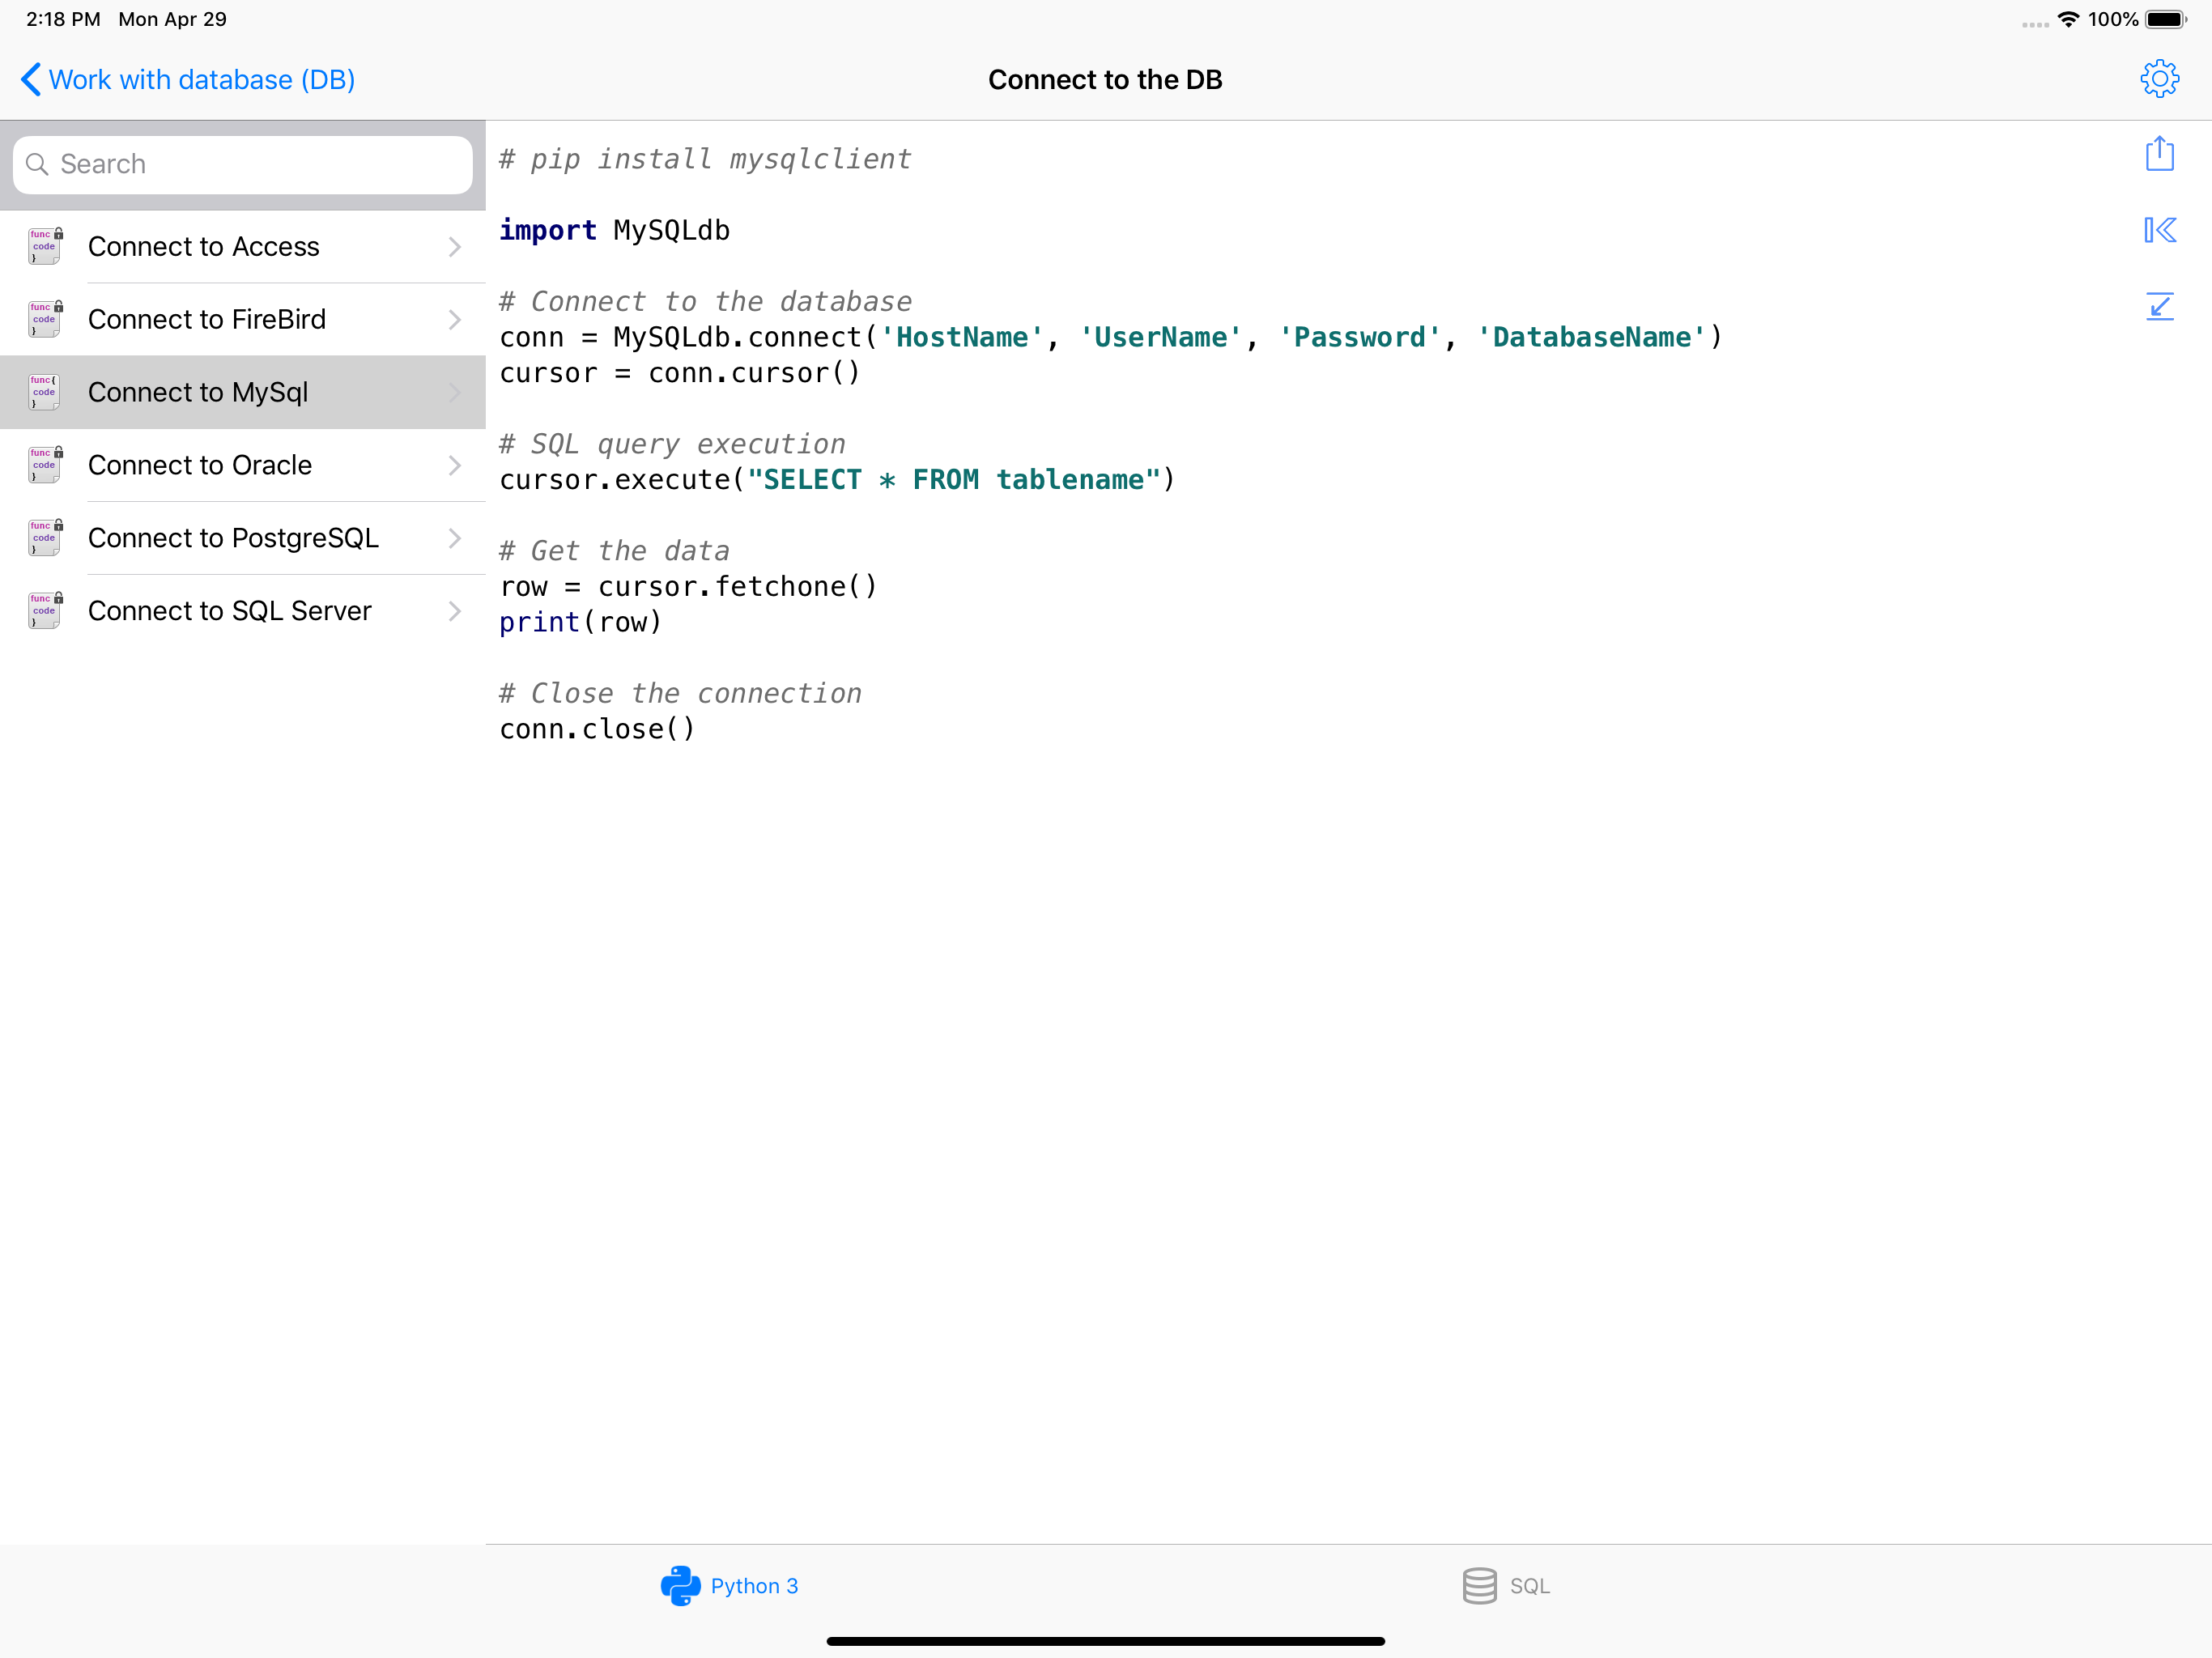This screenshot has height=1658, width=2212.
Task: Select Connect to MySql list item
Action: click(198, 392)
